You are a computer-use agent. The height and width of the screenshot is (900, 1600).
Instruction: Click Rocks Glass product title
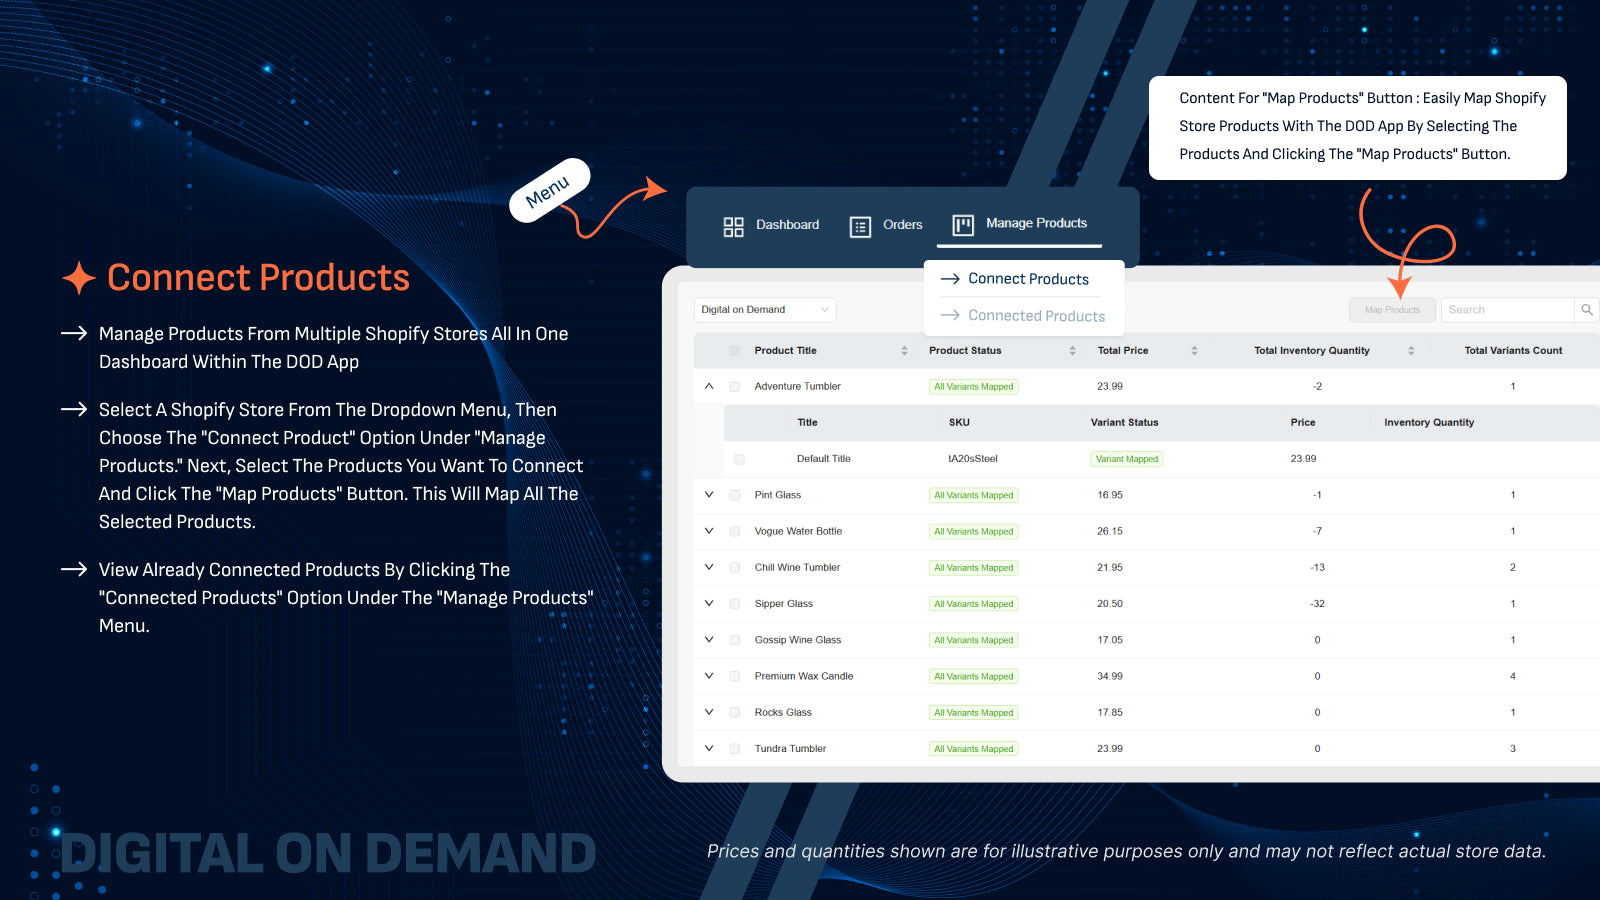tap(783, 712)
